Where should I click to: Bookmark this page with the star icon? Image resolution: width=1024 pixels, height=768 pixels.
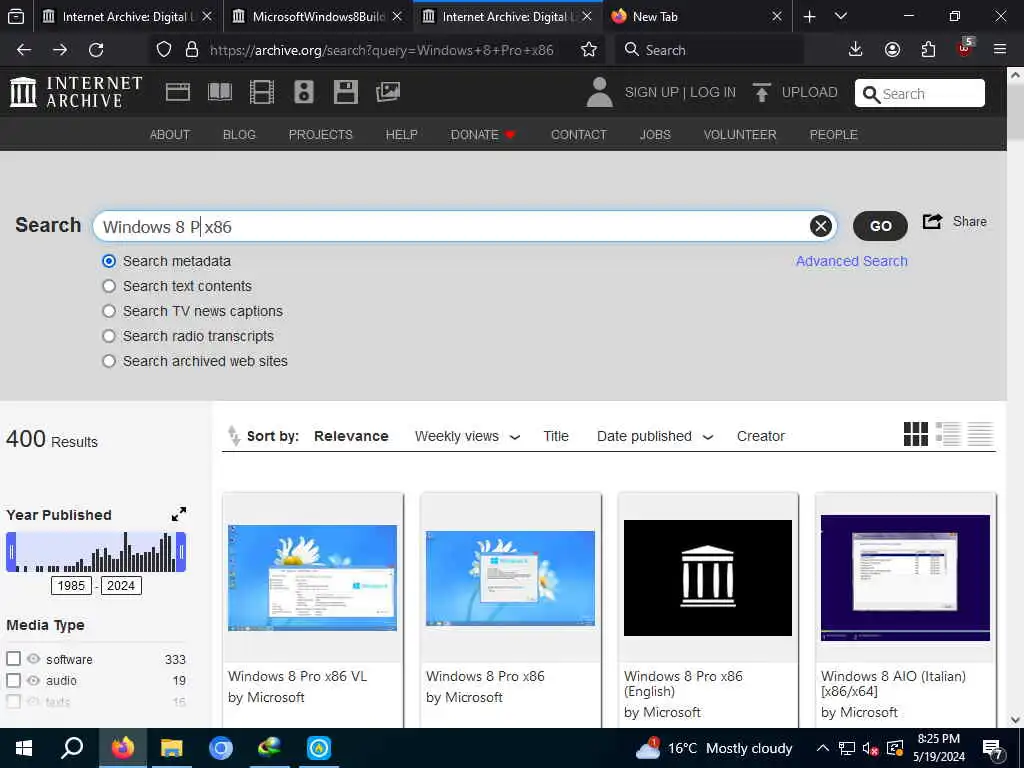589,50
